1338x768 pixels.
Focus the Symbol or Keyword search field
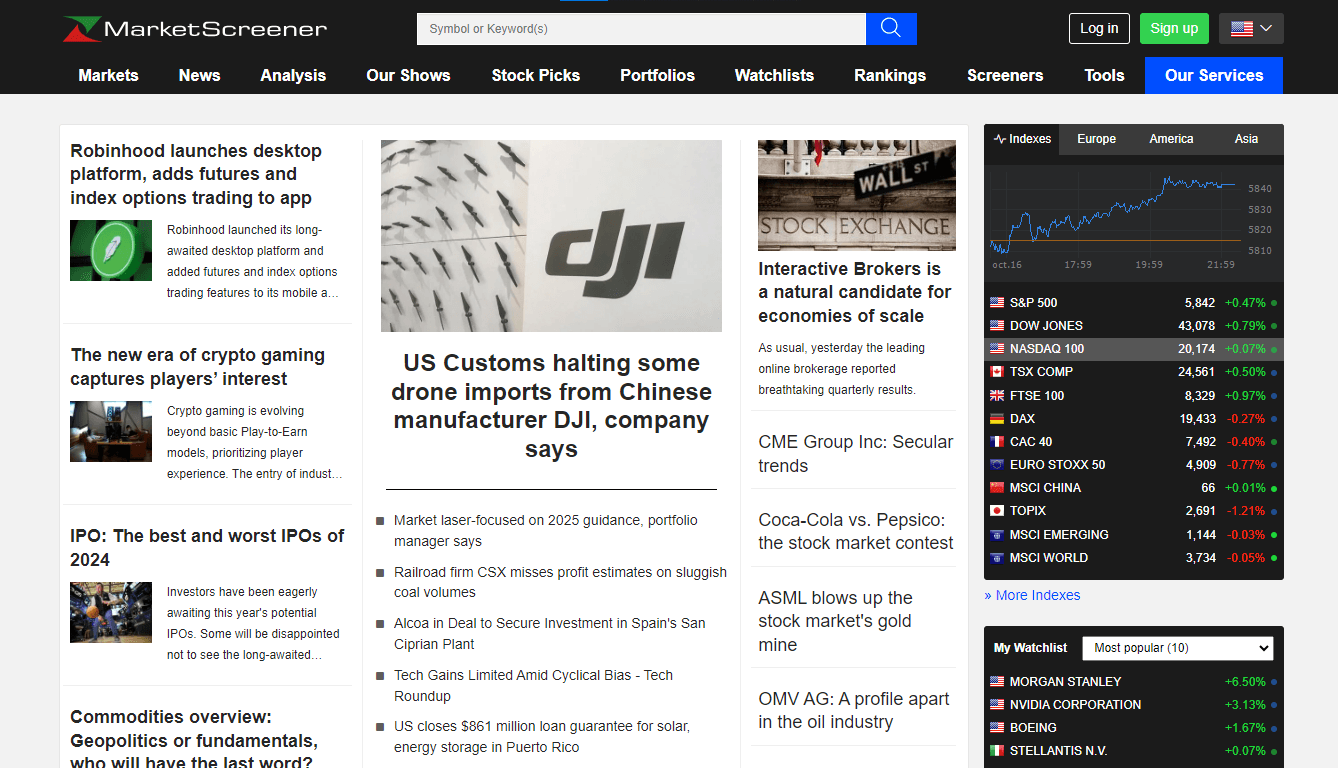641,29
